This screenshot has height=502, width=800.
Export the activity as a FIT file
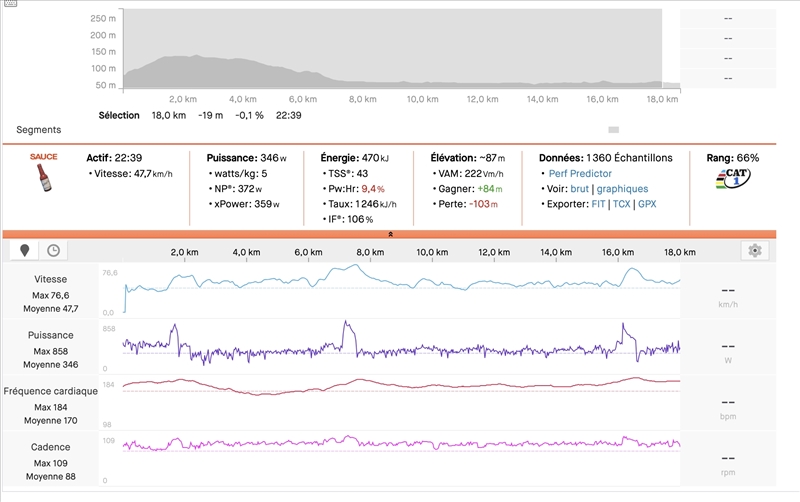pyautogui.click(x=598, y=204)
